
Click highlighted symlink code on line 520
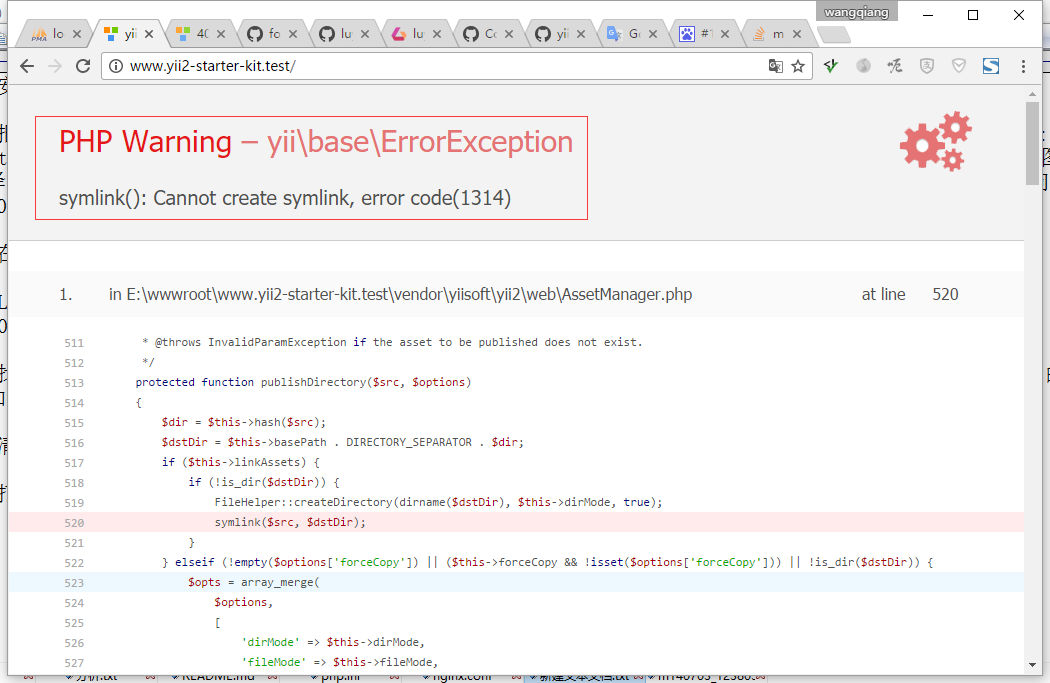click(x=290, y=522)
